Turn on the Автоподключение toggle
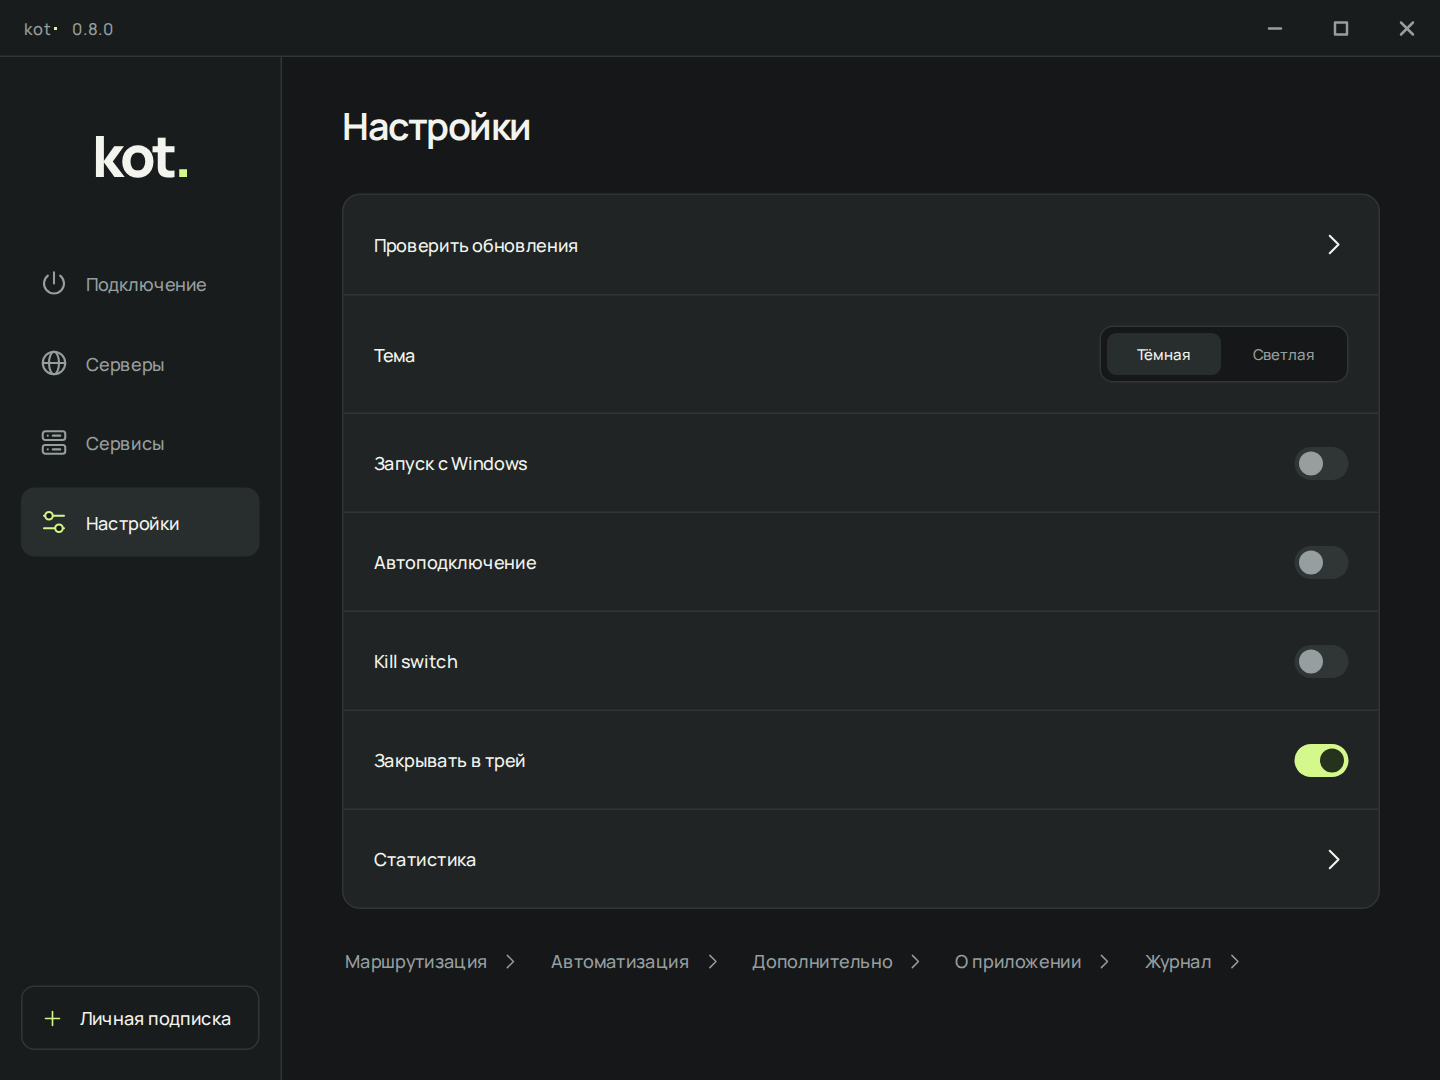The image size is (1440, 1080). 1321,562
